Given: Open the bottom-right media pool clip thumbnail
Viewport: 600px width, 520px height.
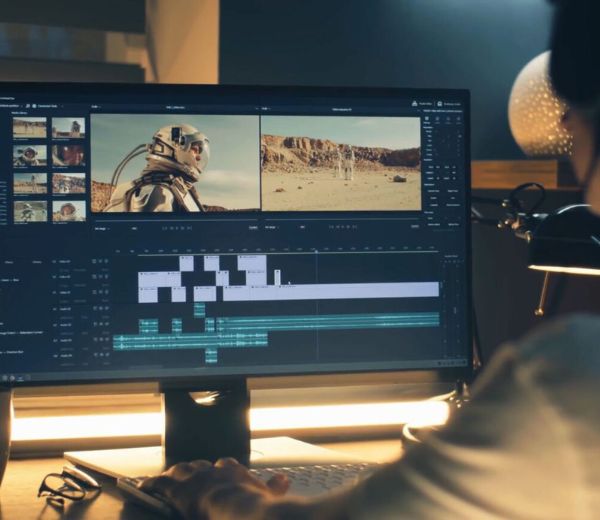Looking at the screenshot, I should tap(68, 211).
